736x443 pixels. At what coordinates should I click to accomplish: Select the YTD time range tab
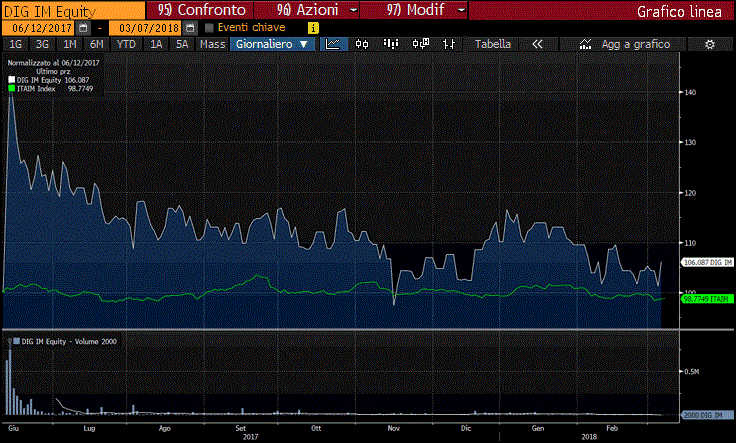(x=126, y=45)
